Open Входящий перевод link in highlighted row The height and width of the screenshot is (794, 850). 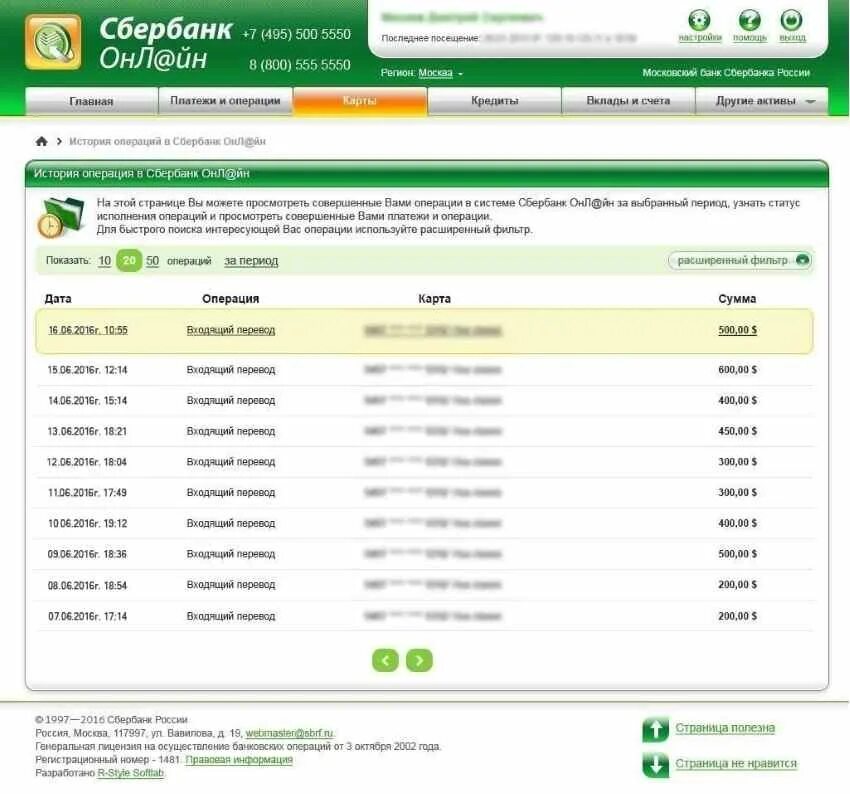point(230,330)
